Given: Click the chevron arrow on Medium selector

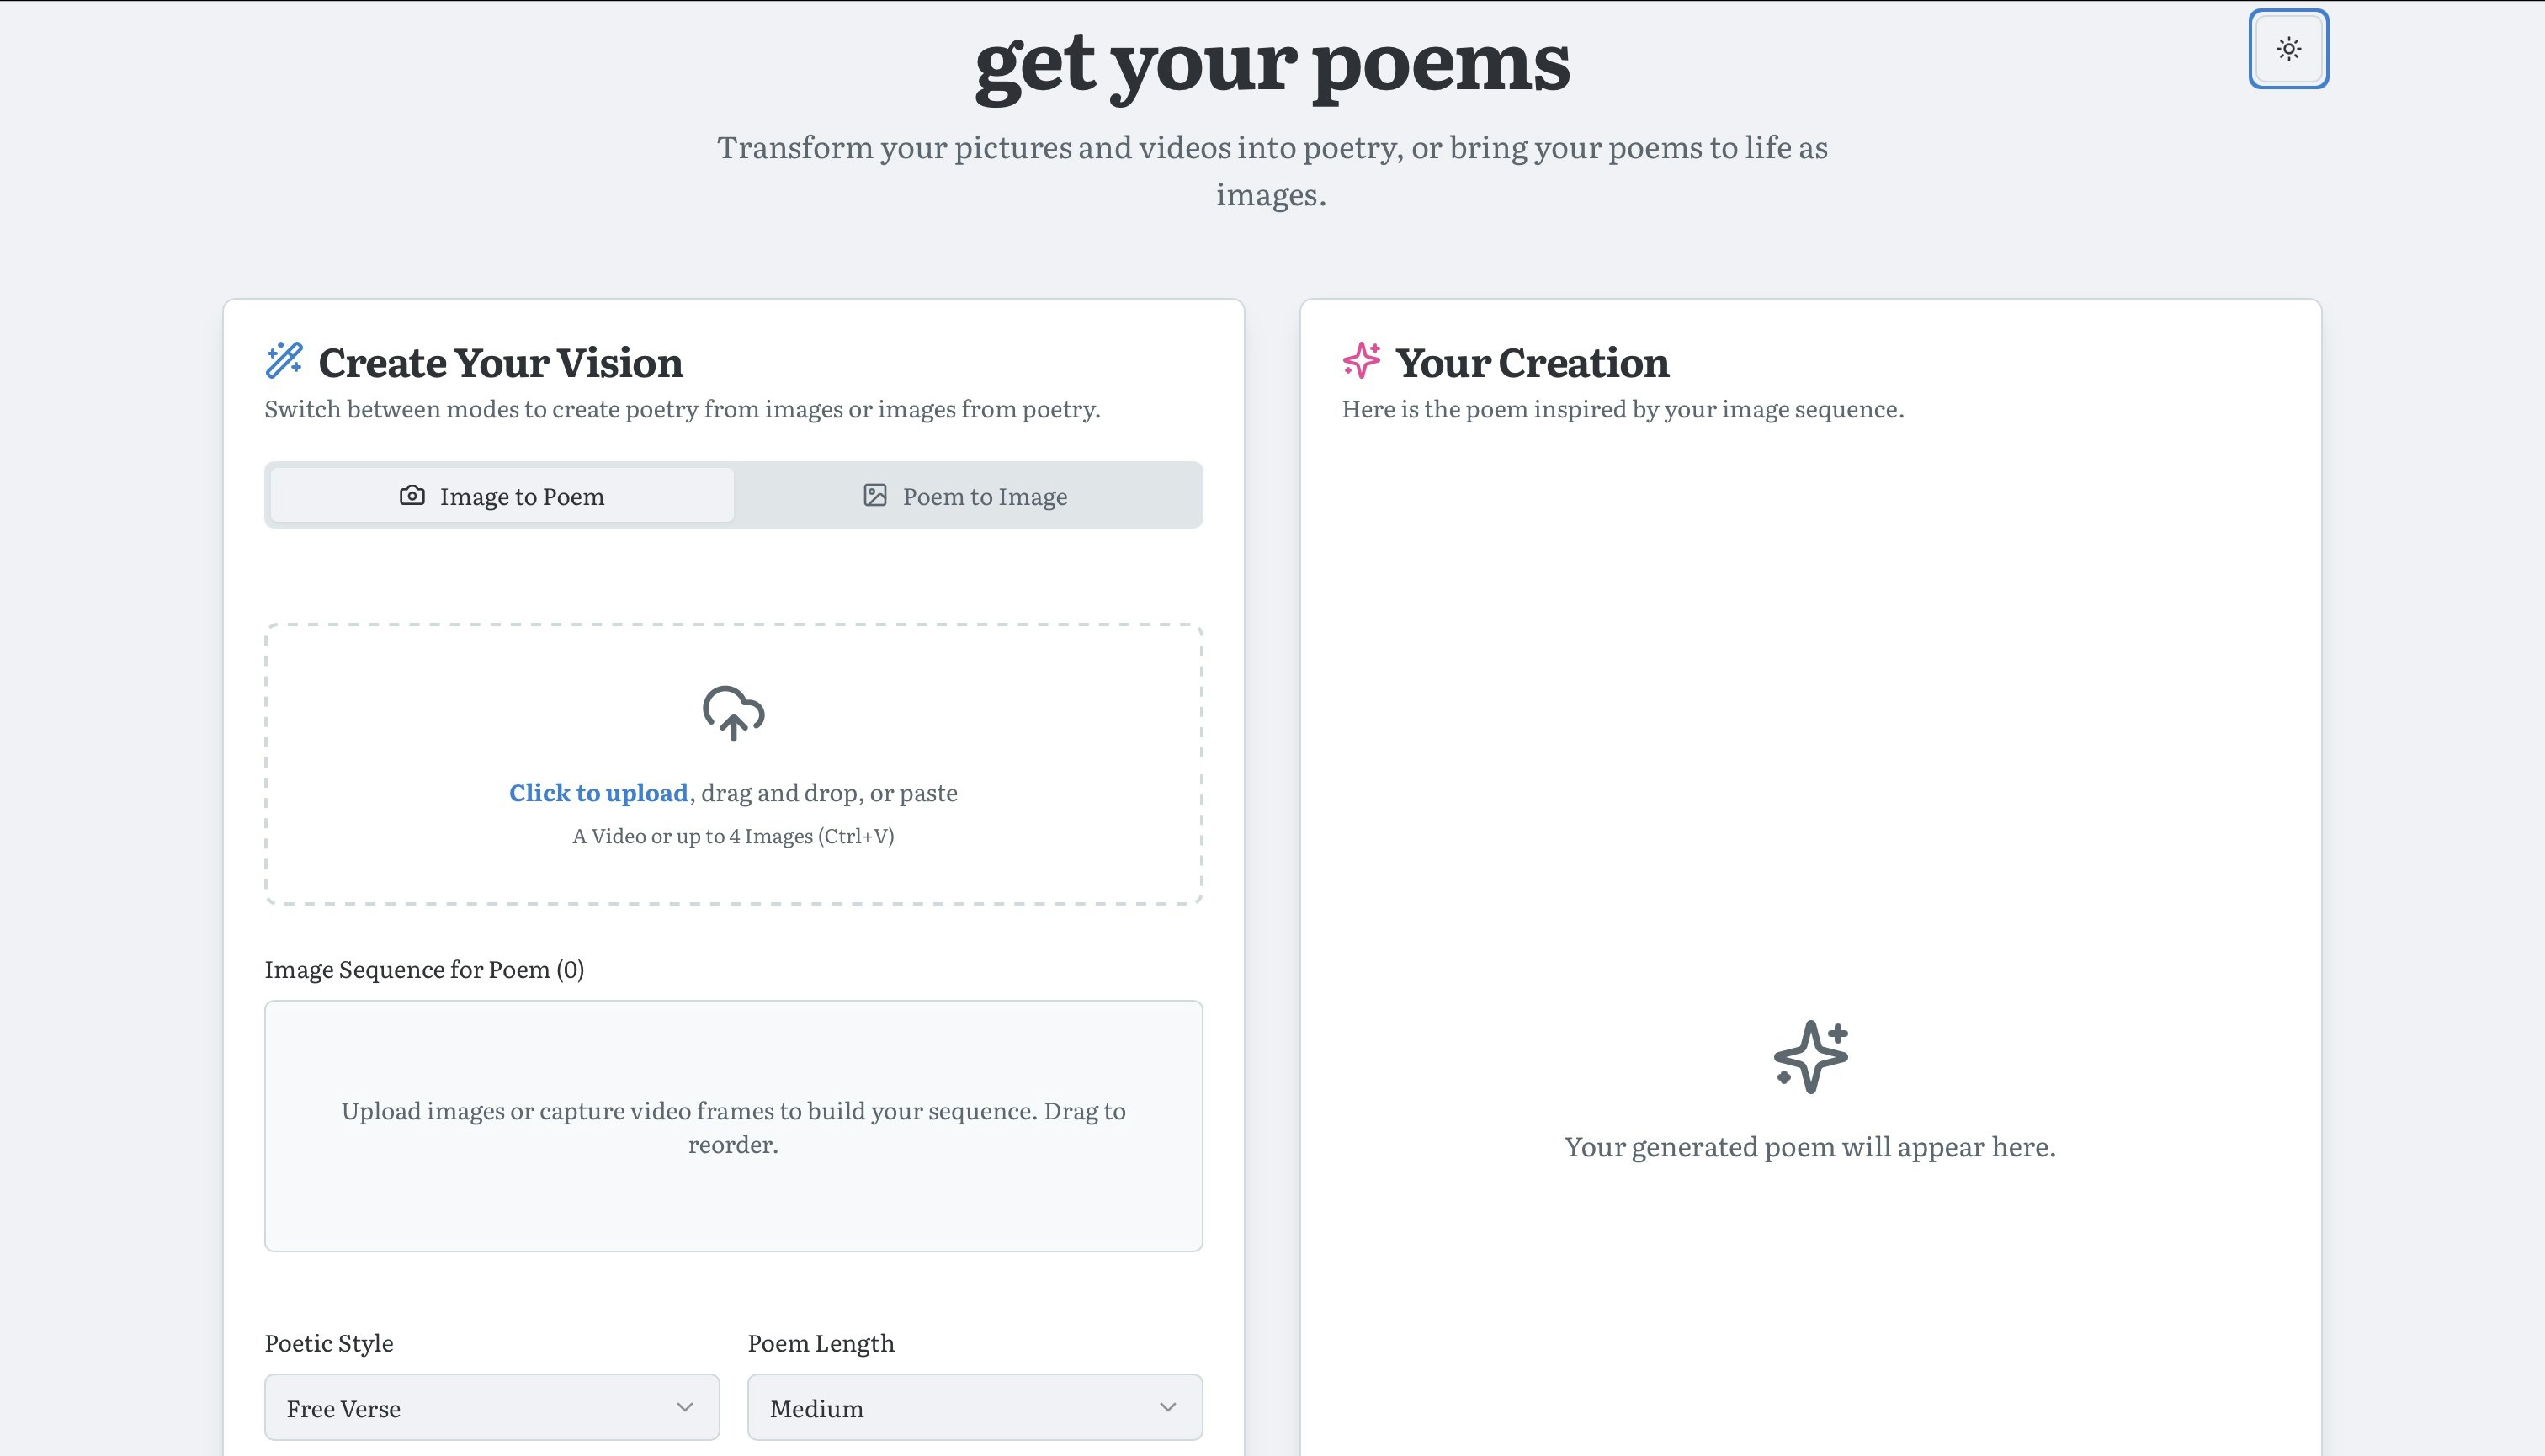Looking at the screenshot, I should pos(1168,1407).
